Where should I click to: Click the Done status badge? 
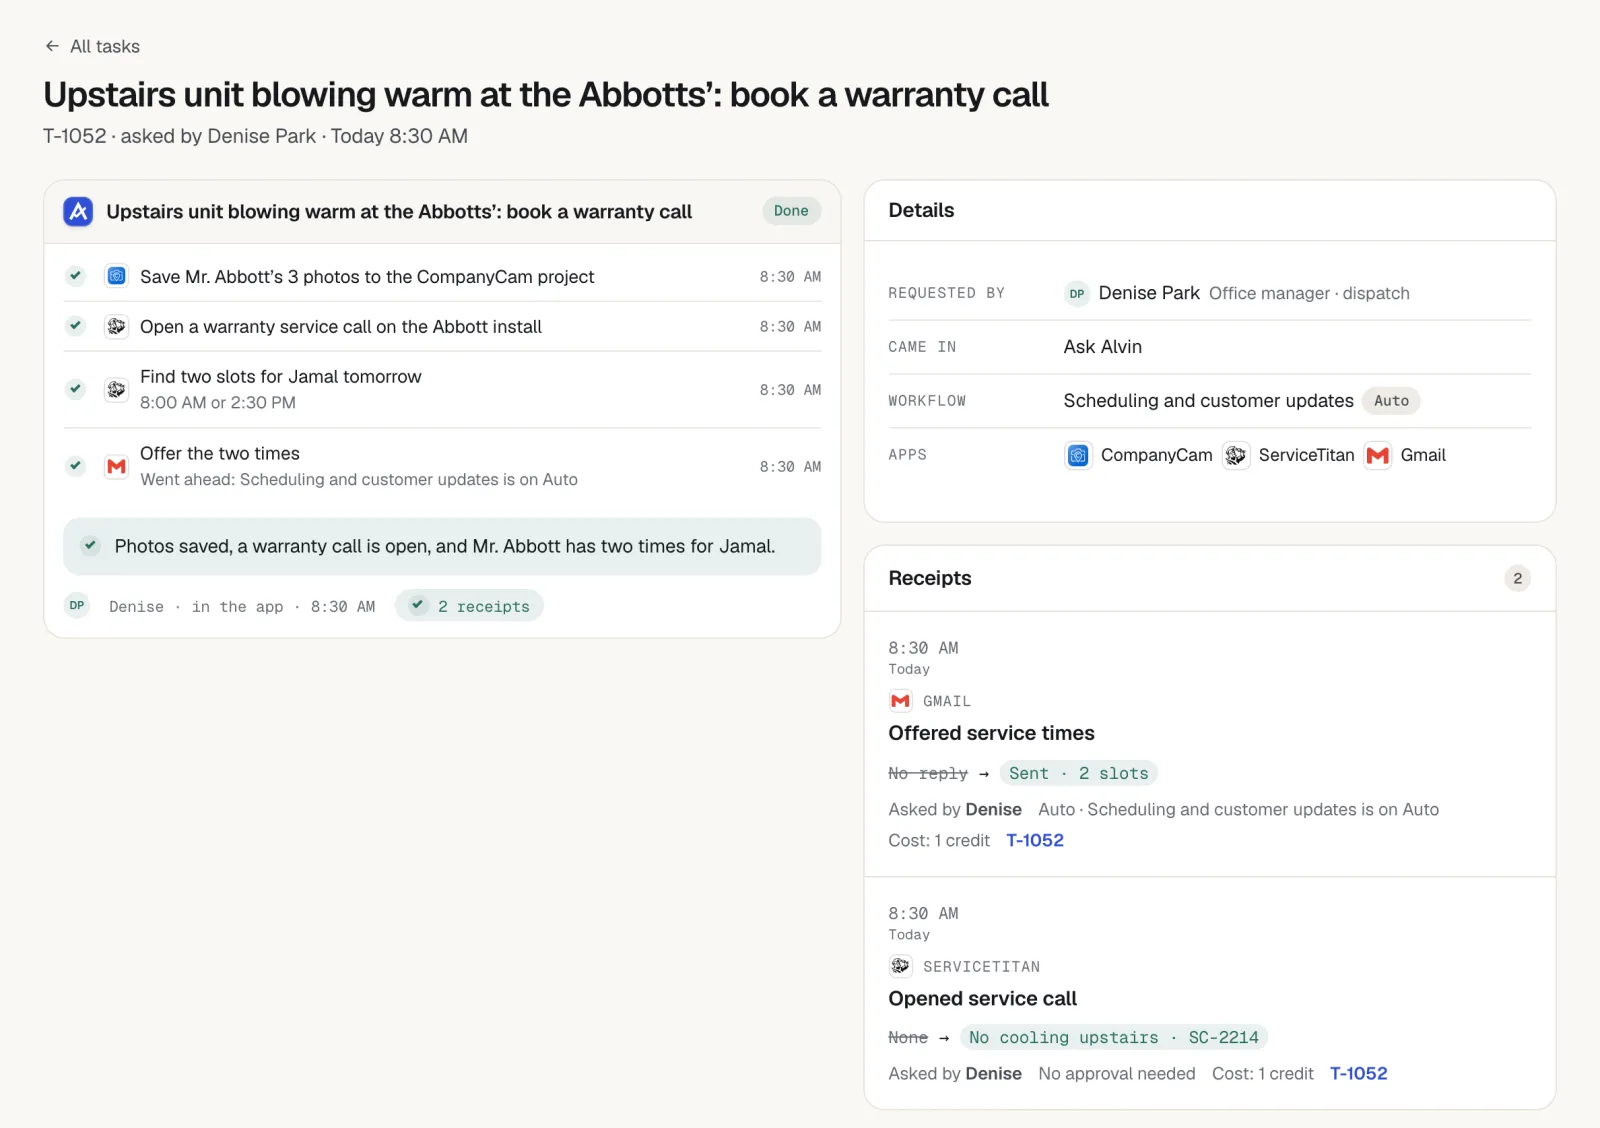pos(791,211)
